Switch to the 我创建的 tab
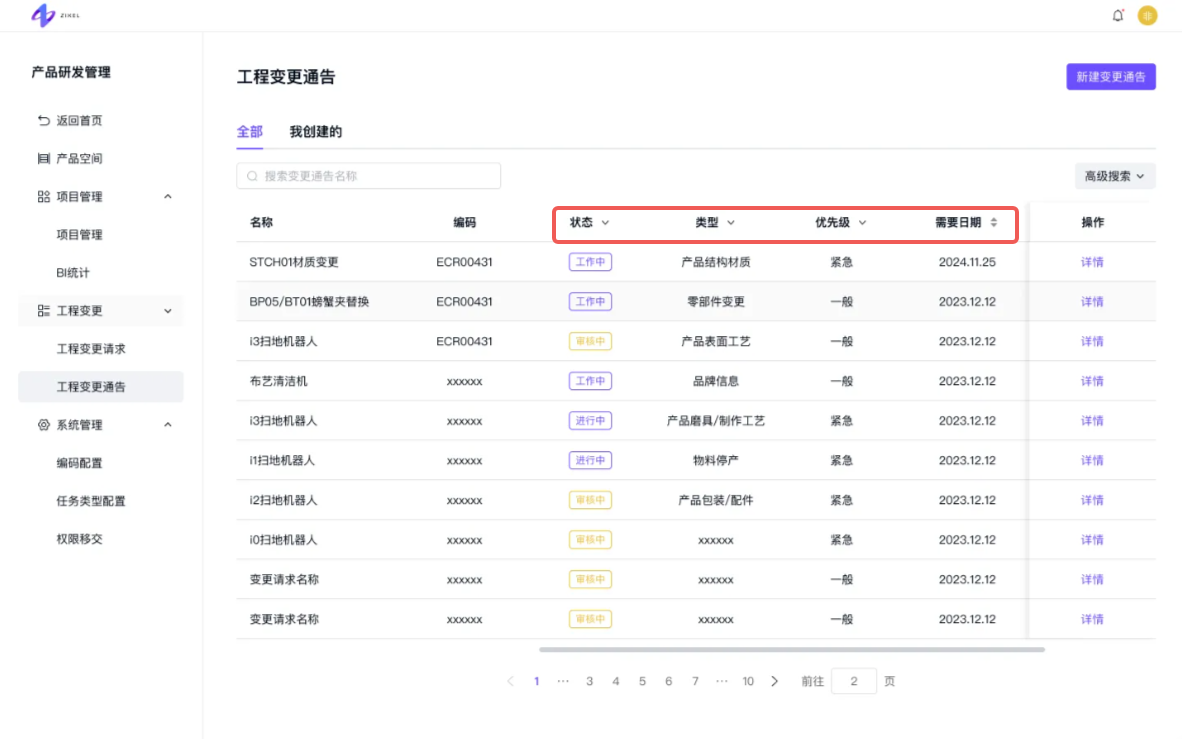Image resolution: width=1182 pixels, height=739 pixels. coord(315,132)
